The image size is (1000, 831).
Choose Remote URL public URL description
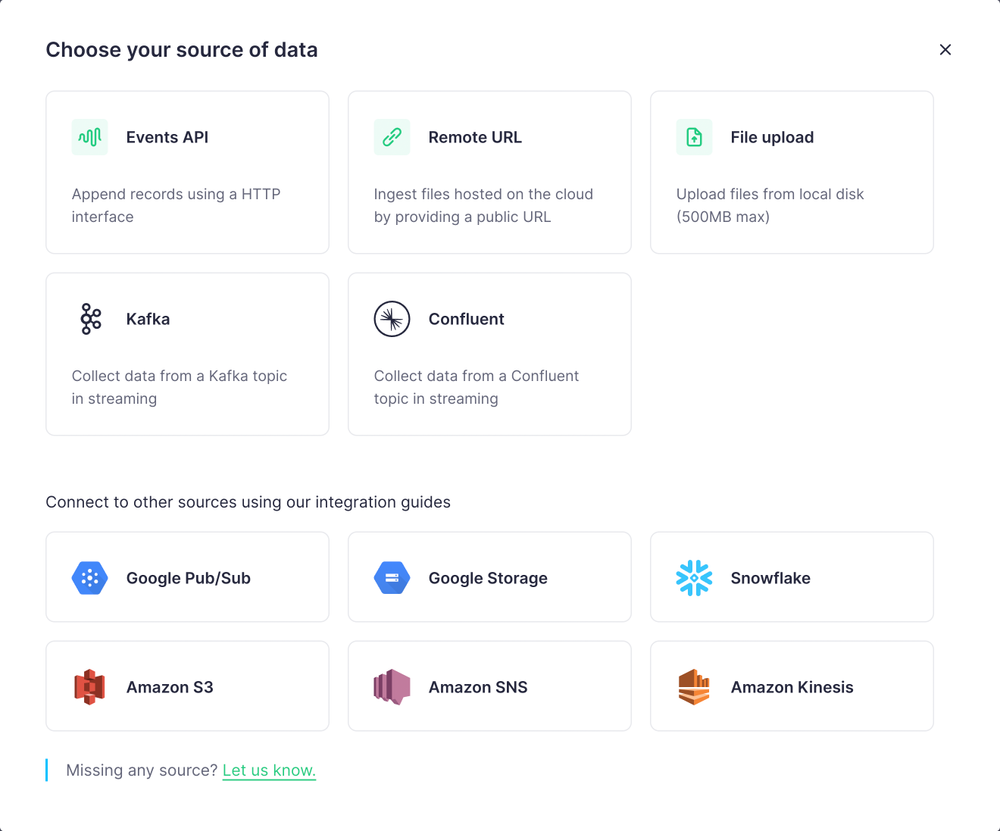point(483,205)
